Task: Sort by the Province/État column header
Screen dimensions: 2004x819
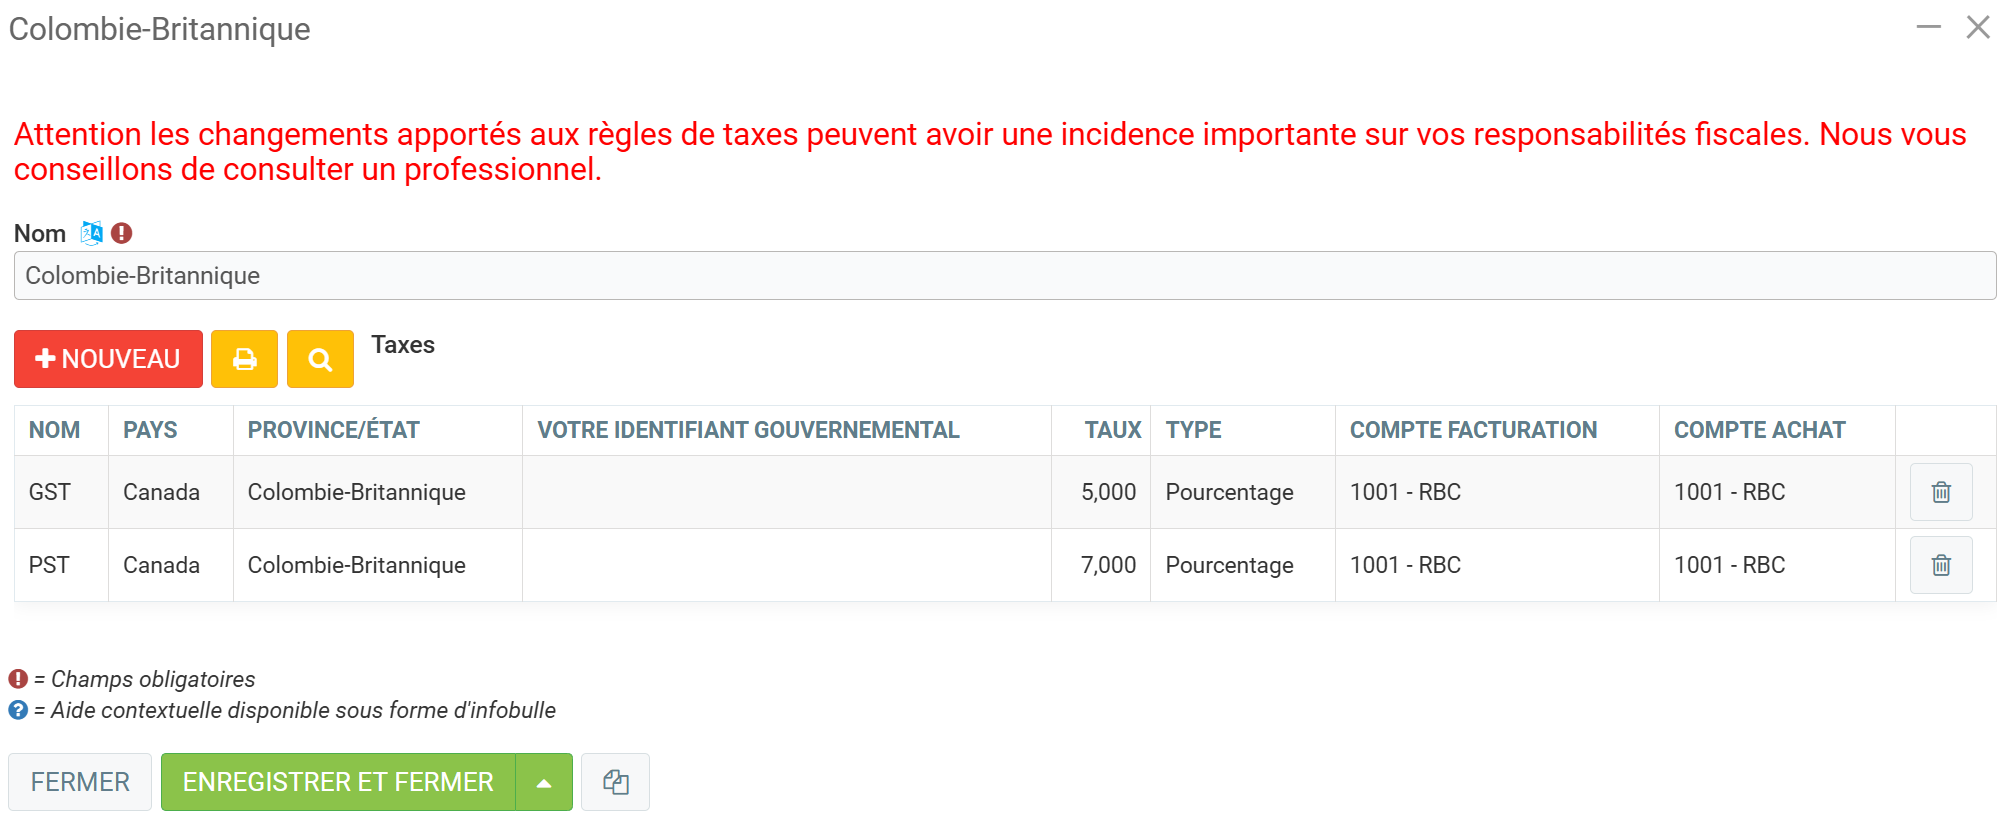Action: [x=333, y=430]
